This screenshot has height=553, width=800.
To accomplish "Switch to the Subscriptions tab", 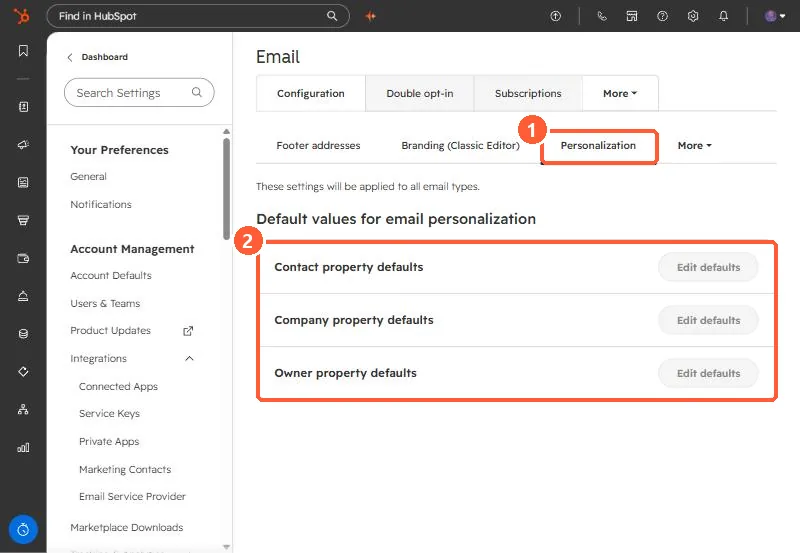I will tap(528, 93).
